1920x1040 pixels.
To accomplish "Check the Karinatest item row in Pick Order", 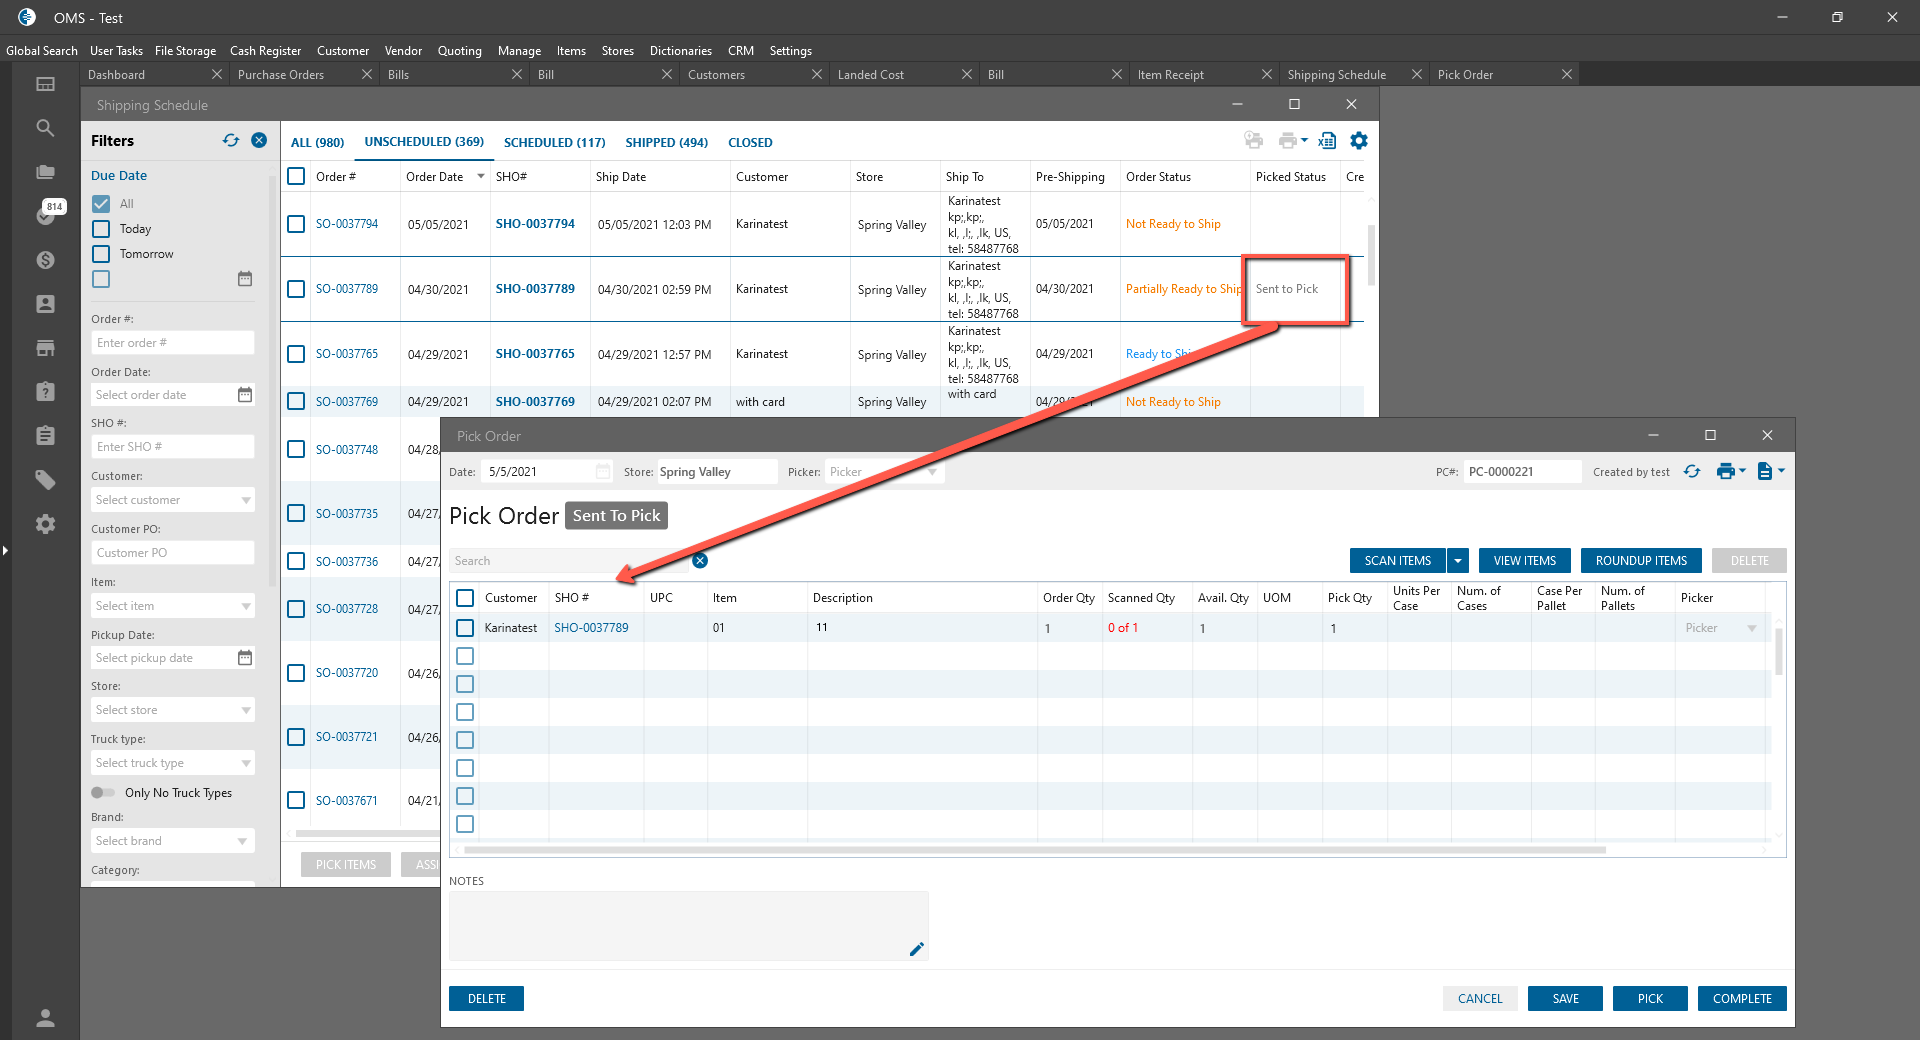I will 465,628.
